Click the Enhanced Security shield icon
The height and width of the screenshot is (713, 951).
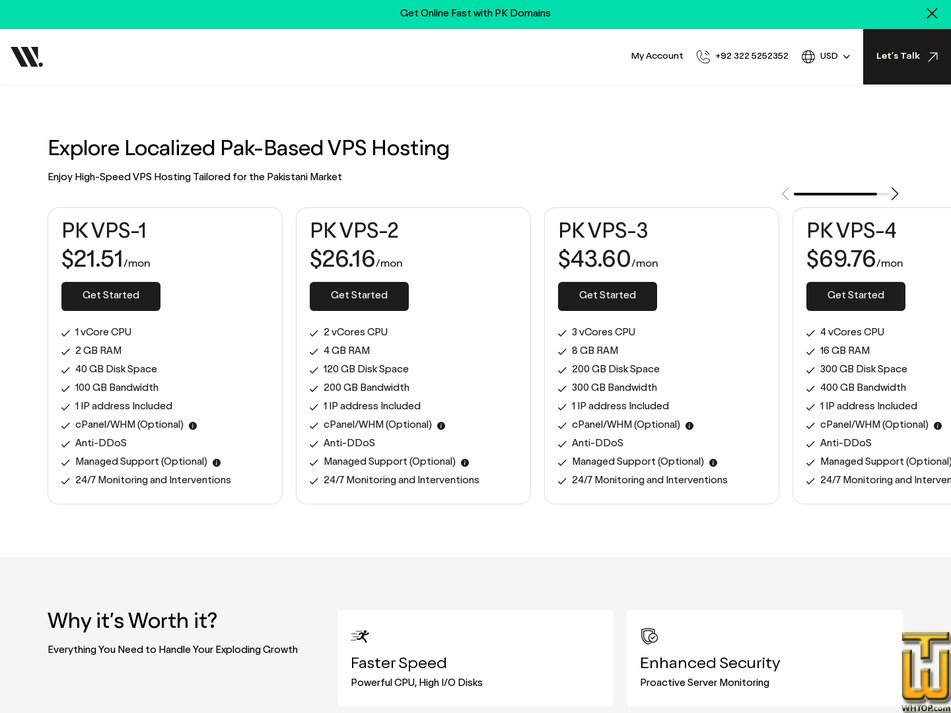pyautogui.click(x=648, y=636)
